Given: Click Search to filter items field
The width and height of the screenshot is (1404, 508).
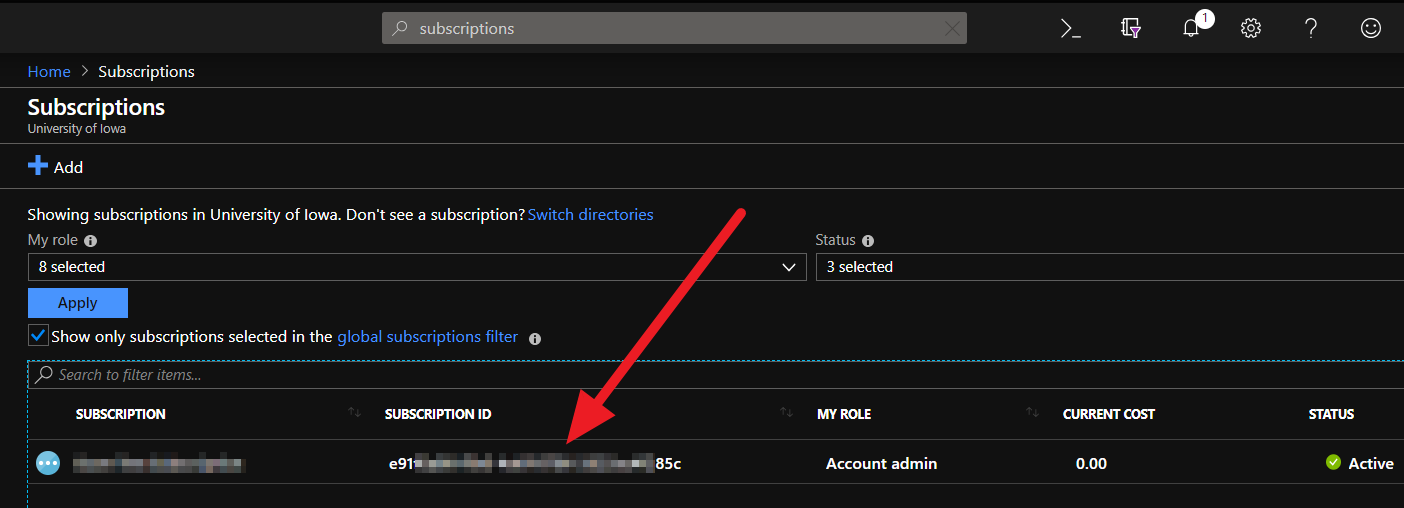Looking at the screenshot, I should point(716,375).
